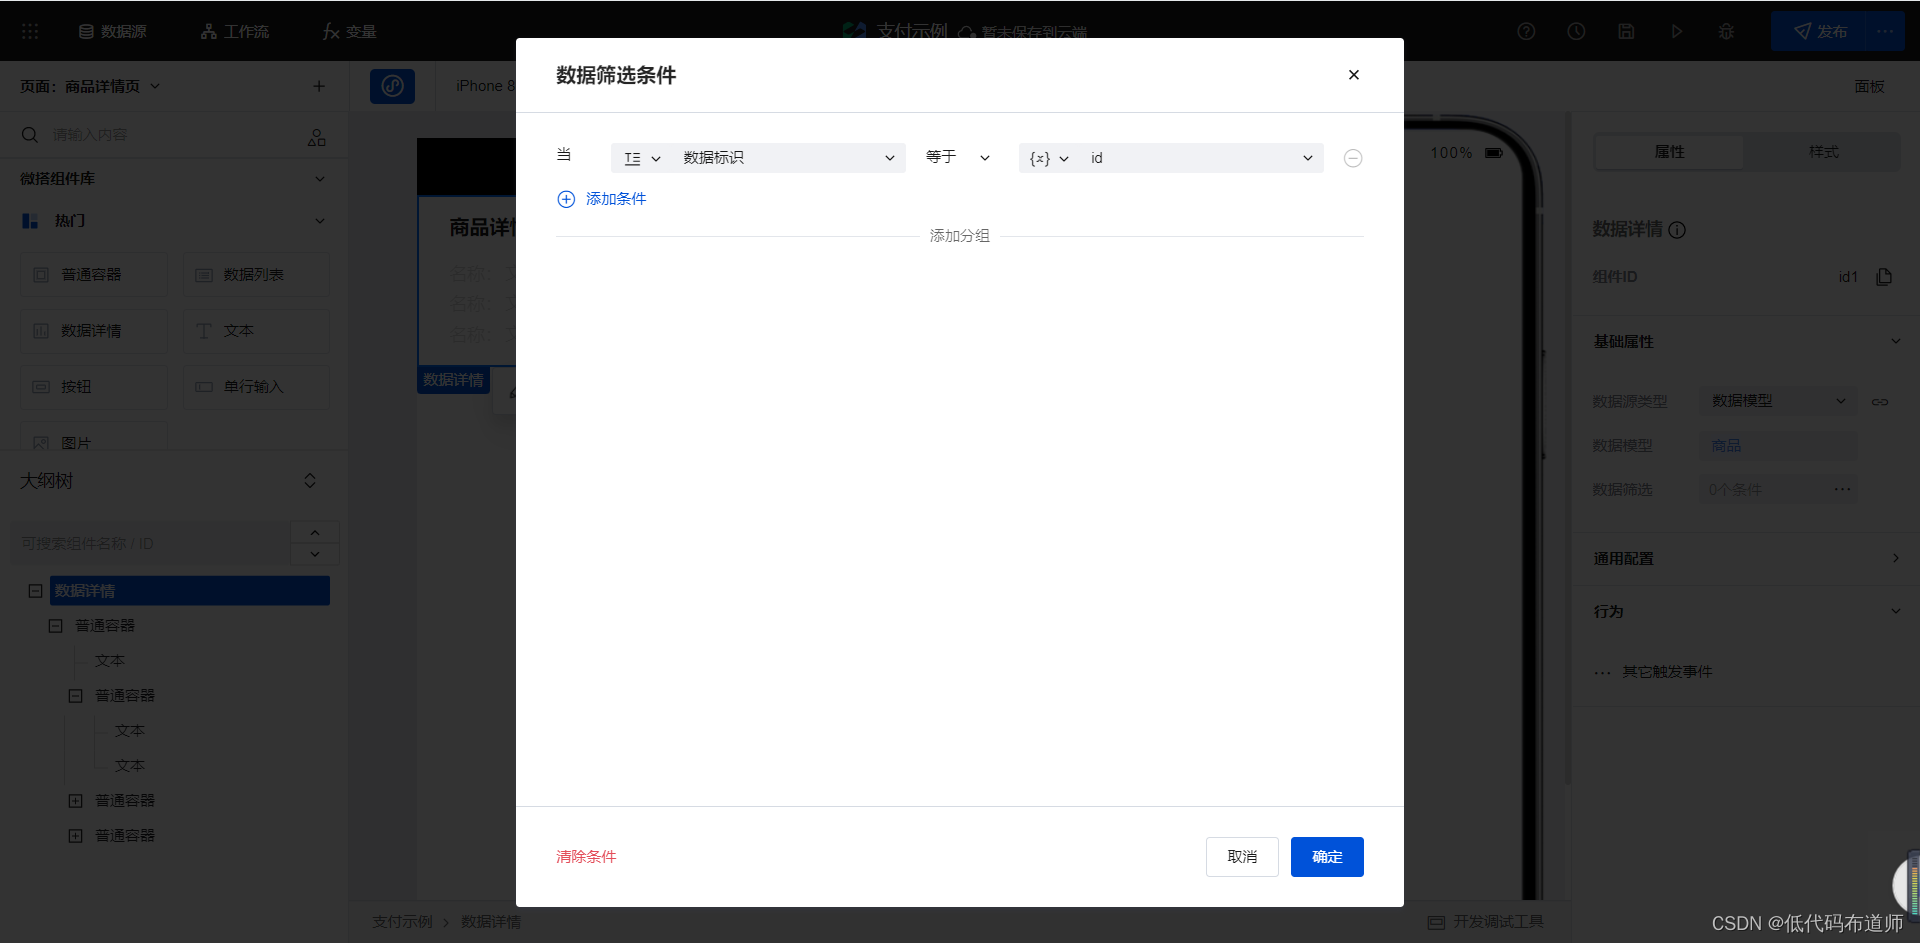Screen dimensions: 1920x943
Task: Click the 取消 button
Action: tap(1242, 857)
